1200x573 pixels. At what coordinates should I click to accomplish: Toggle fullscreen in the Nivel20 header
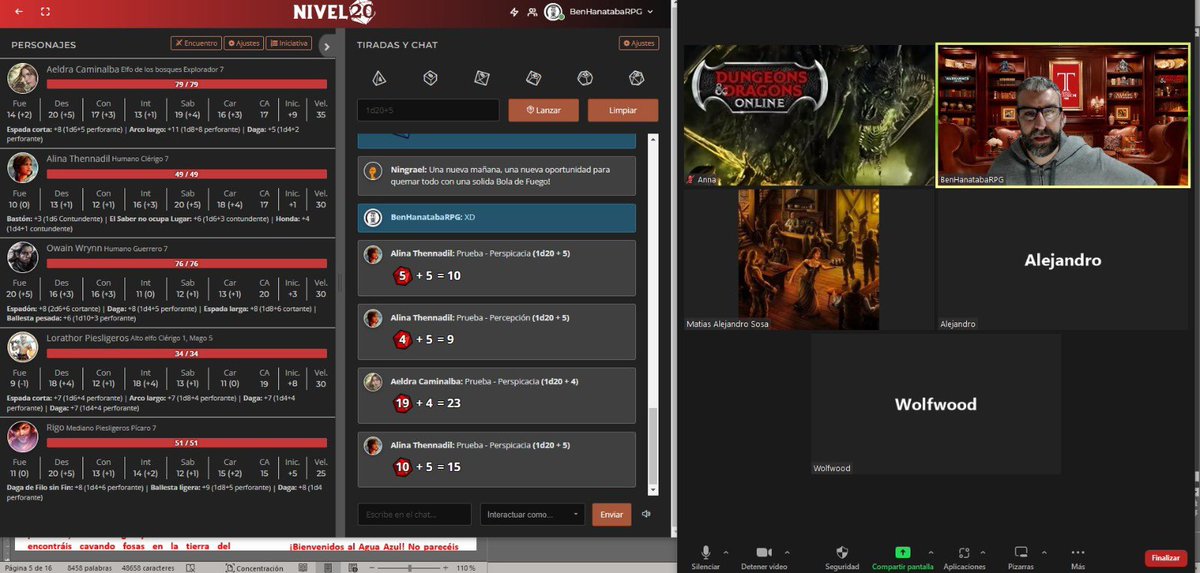tap(45, 11)
